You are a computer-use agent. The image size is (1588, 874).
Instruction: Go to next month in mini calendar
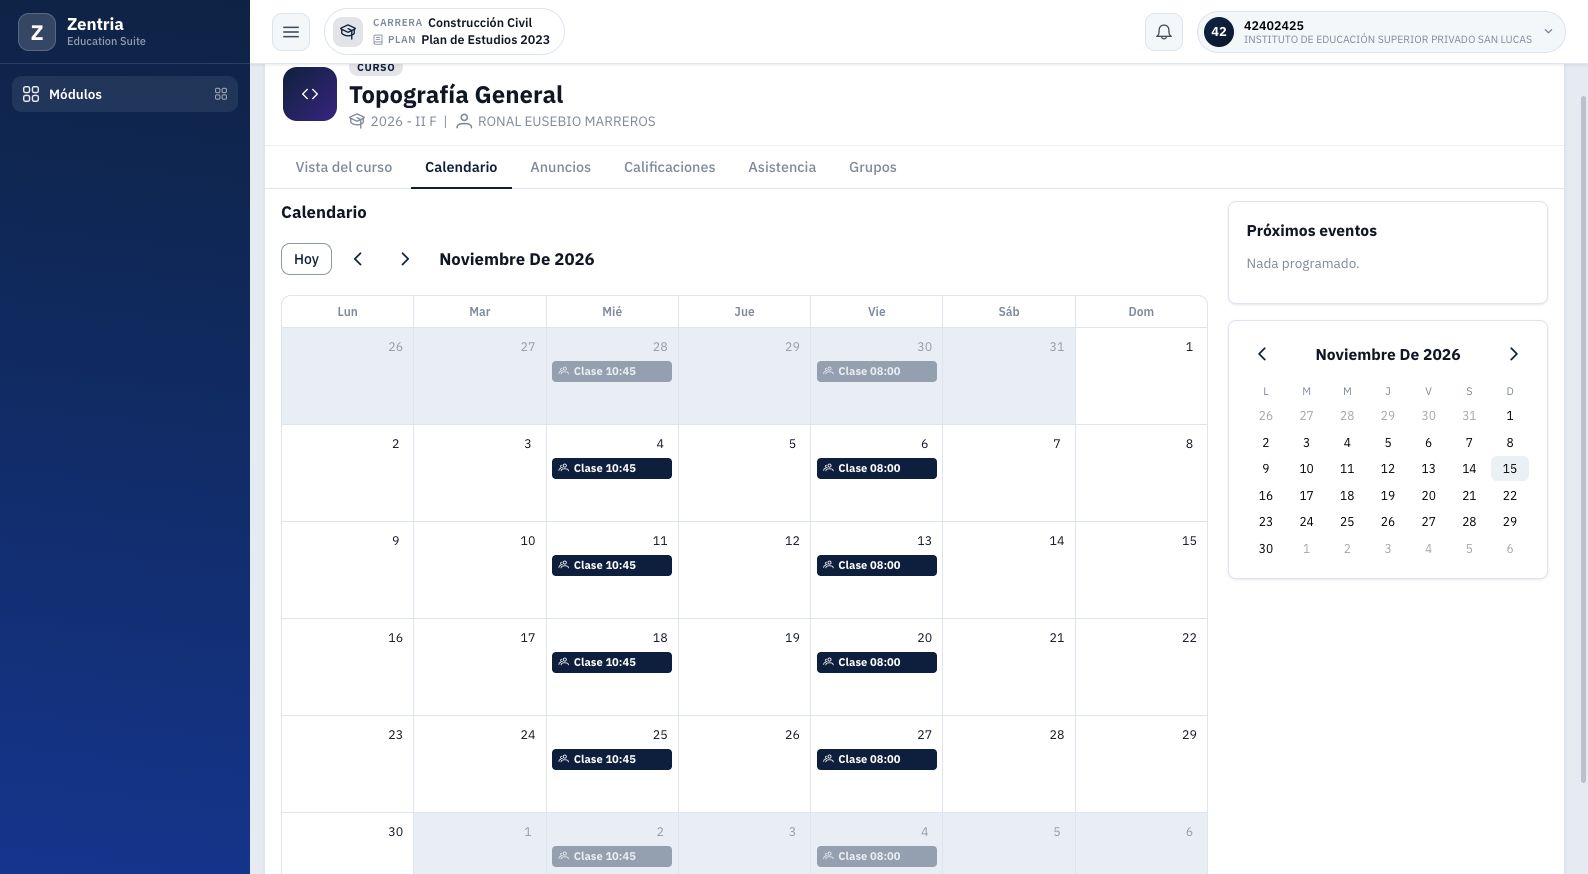[x=1514, y=354]
